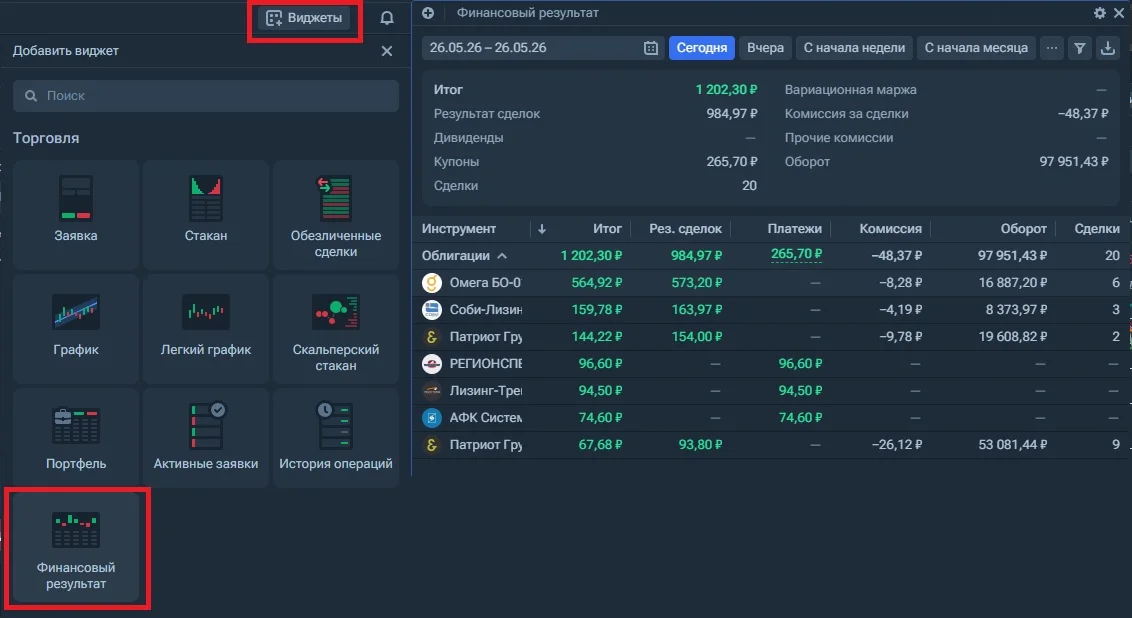Select the Сегодня period tab

coord(702,48)
